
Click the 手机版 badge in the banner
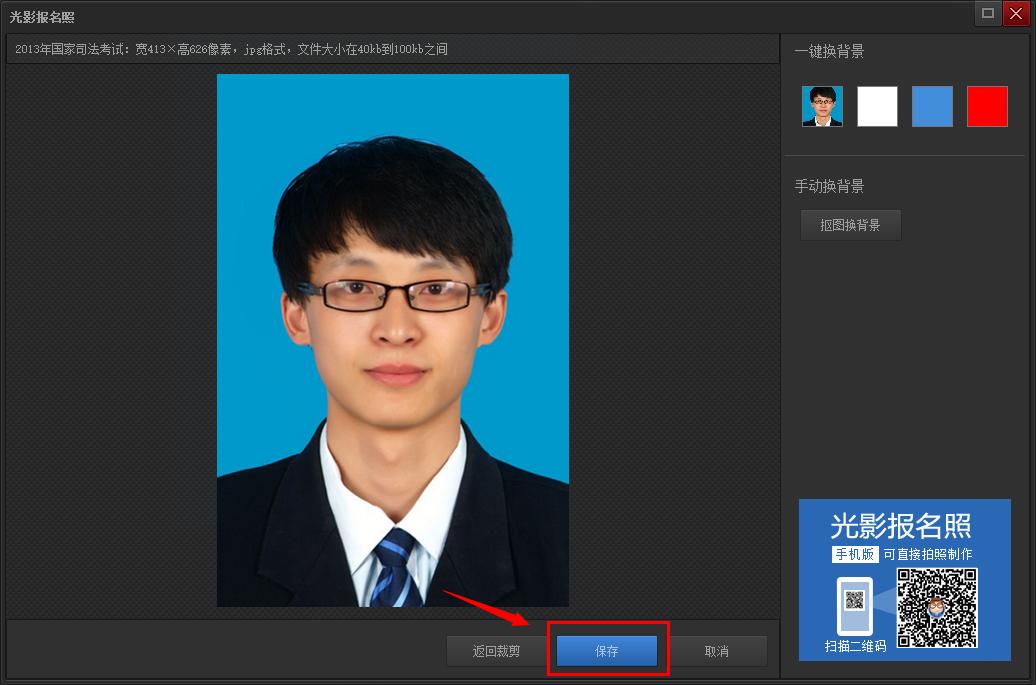click(855, 554)
